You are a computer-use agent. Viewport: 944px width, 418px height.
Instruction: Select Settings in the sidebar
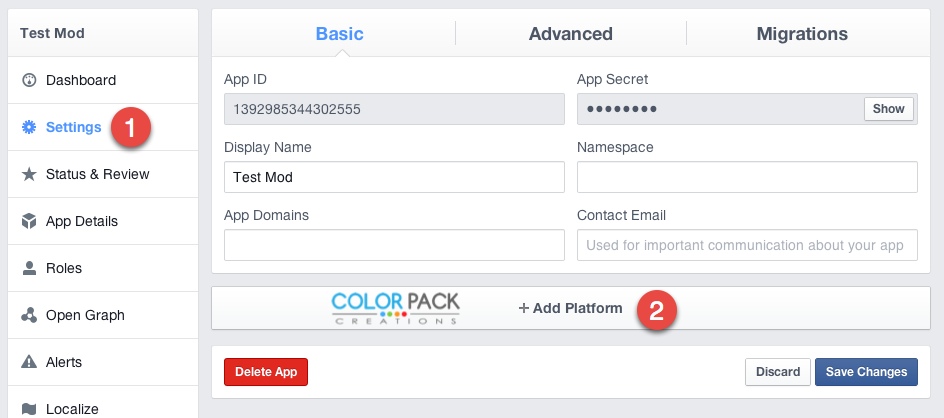tap(103, 127)
